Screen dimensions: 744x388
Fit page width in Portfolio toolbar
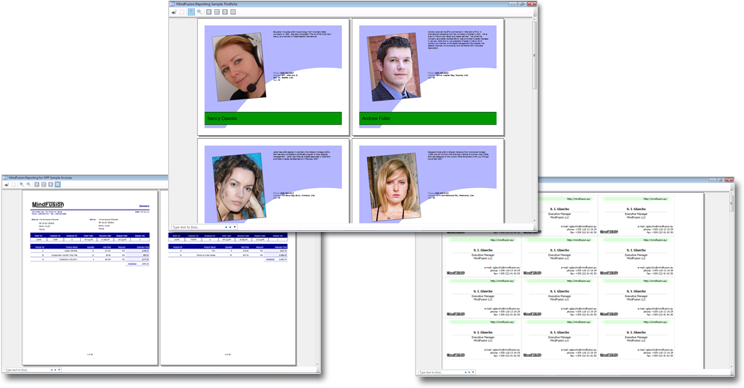pyautogui.click(x=217, y=12)
